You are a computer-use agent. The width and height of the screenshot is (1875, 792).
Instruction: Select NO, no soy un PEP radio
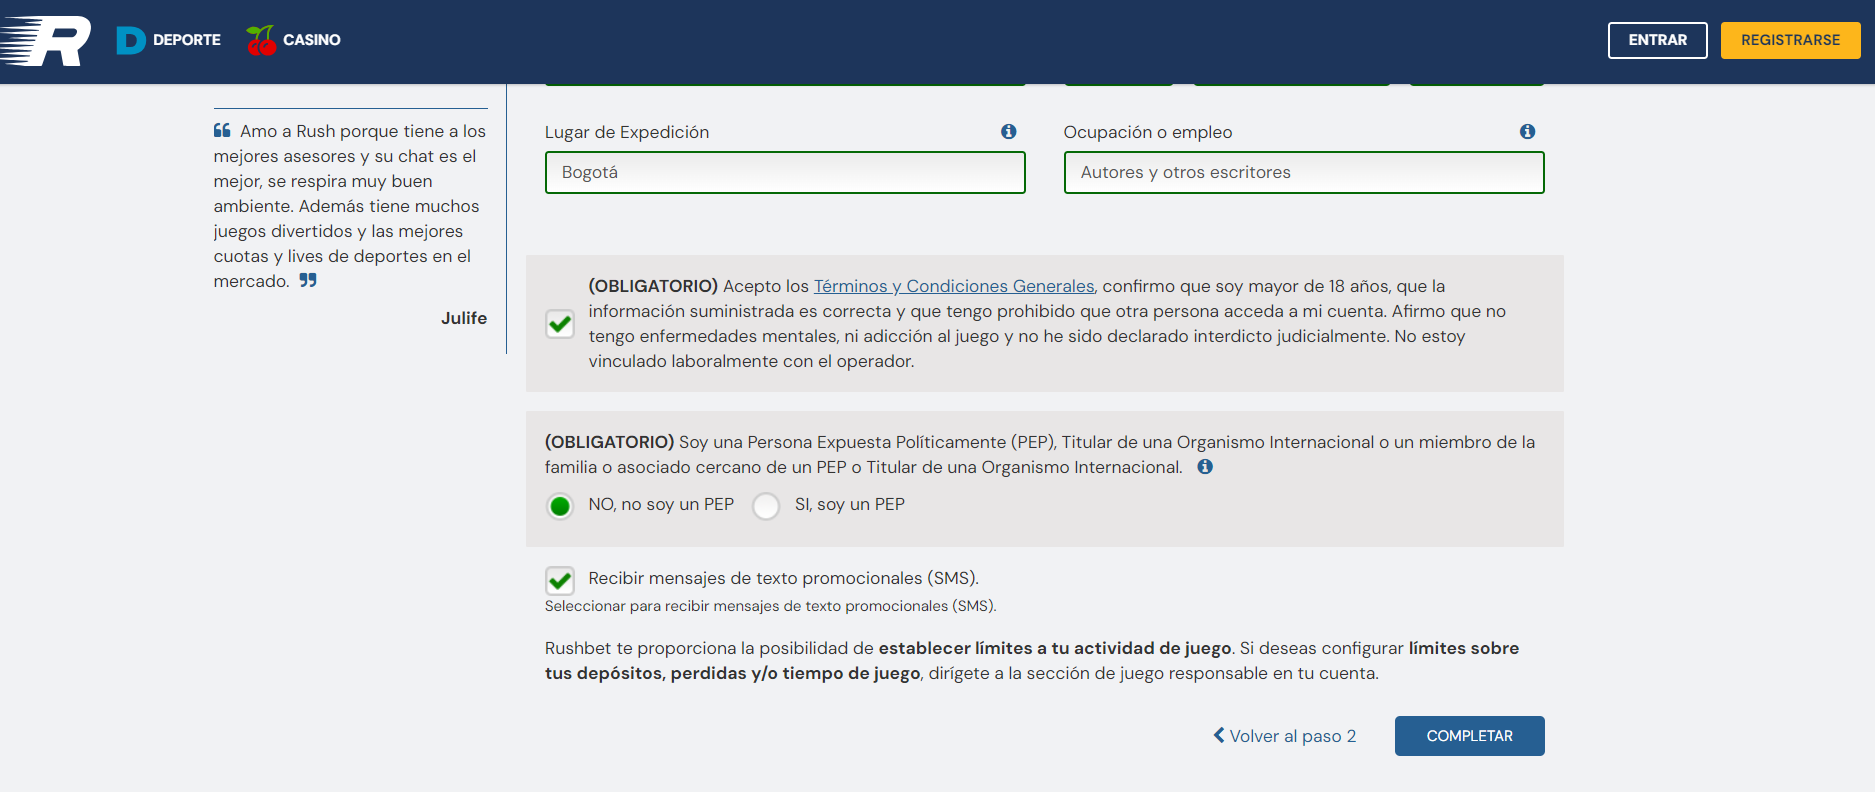[x=560, y=506]
